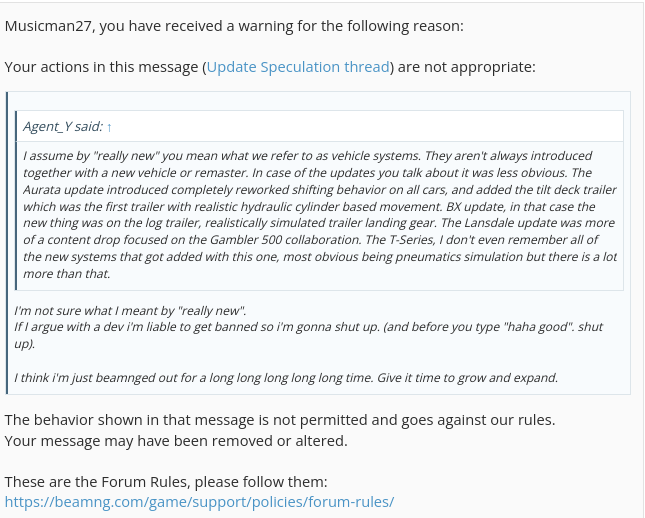Click the "Your actions in this message" text
Viewport: 645px width, 518px height.
coord(103,67)
